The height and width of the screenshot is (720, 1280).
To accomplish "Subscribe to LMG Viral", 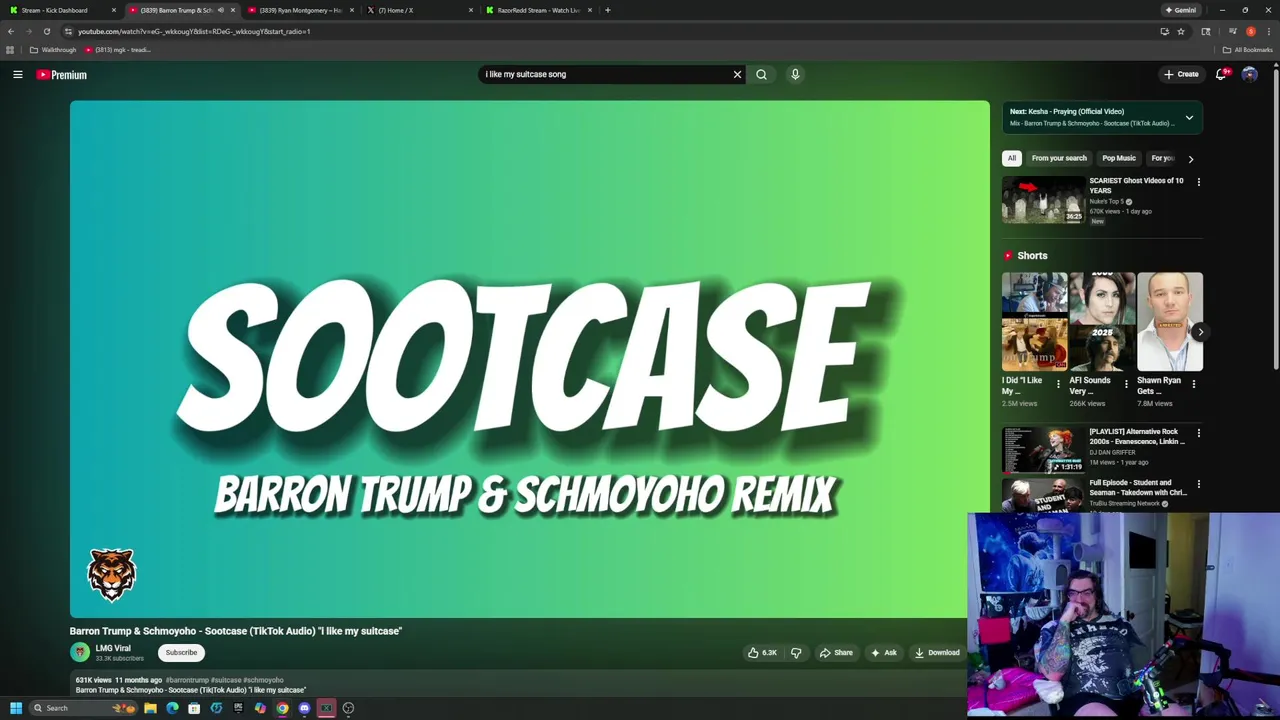I will [181, 653].
